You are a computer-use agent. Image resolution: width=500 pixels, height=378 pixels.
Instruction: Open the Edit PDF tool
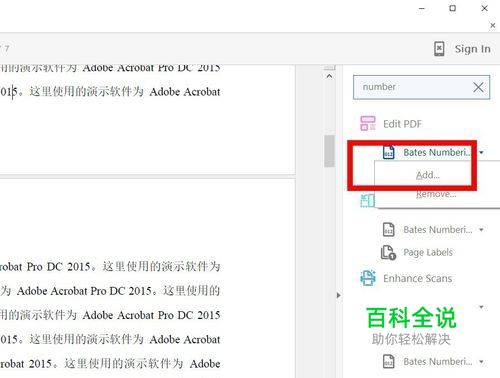pos(402,124)
